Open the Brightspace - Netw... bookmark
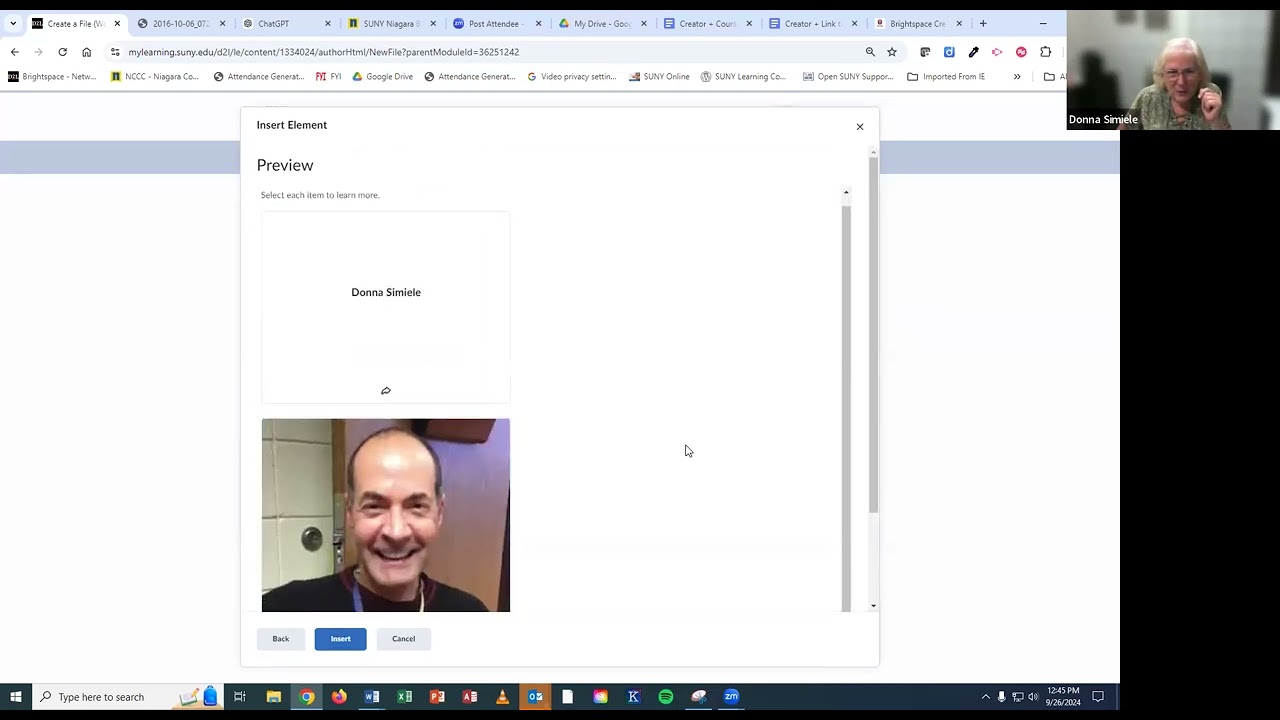Image resolution: width=1280 pixels, height=720 pixels. [51, 76]
